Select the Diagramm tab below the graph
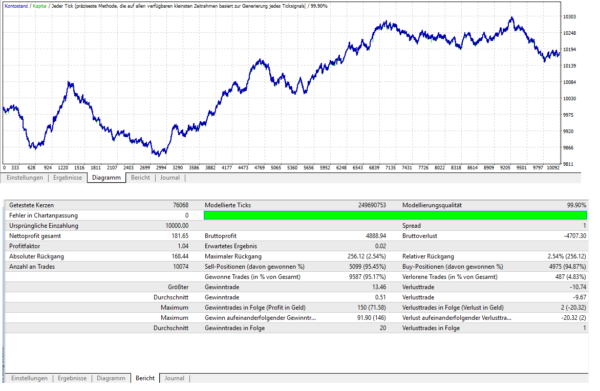600x391 pixels. (x=106, y=178)
